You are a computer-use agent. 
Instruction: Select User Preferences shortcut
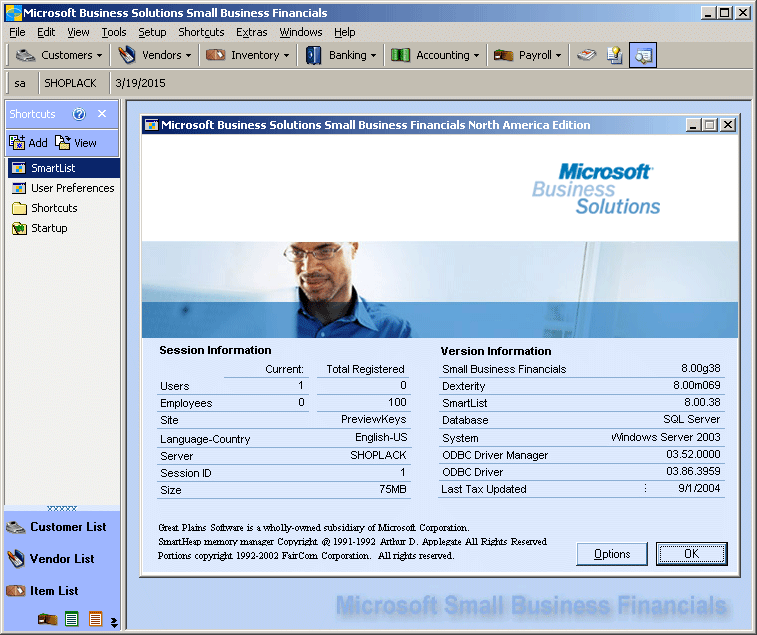[x=64, y=188]
